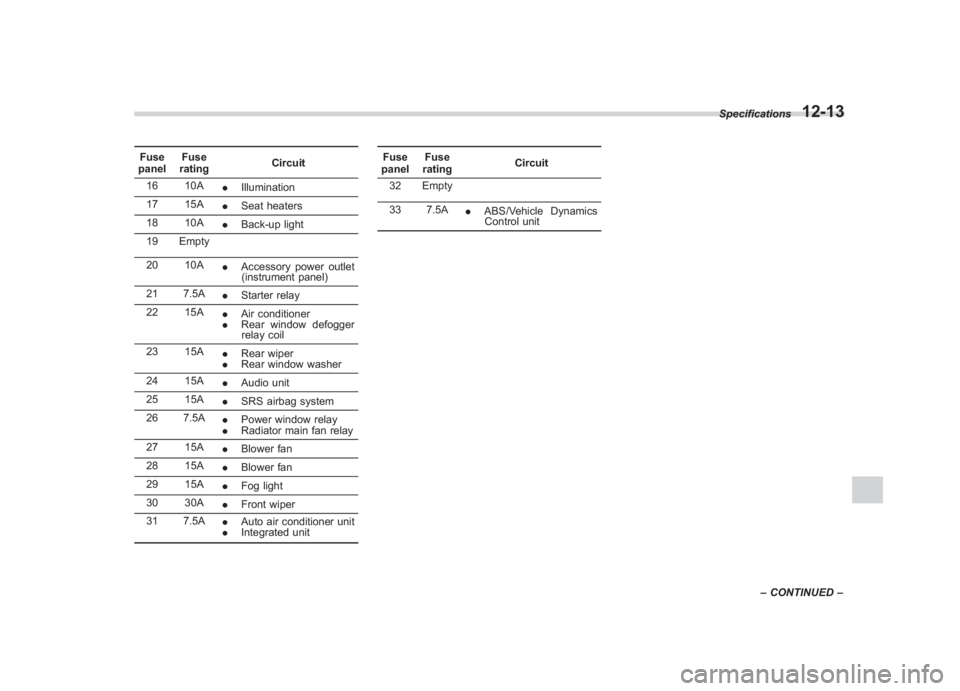Select '10A' rating for fuse 18
This screenshot has width=960, height=691.
(194, 223)
